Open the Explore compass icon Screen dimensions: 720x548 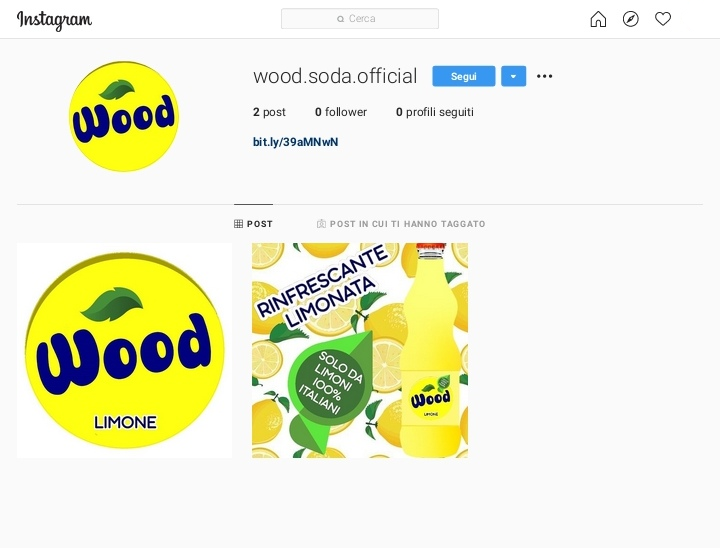click(x=630, y=19)
